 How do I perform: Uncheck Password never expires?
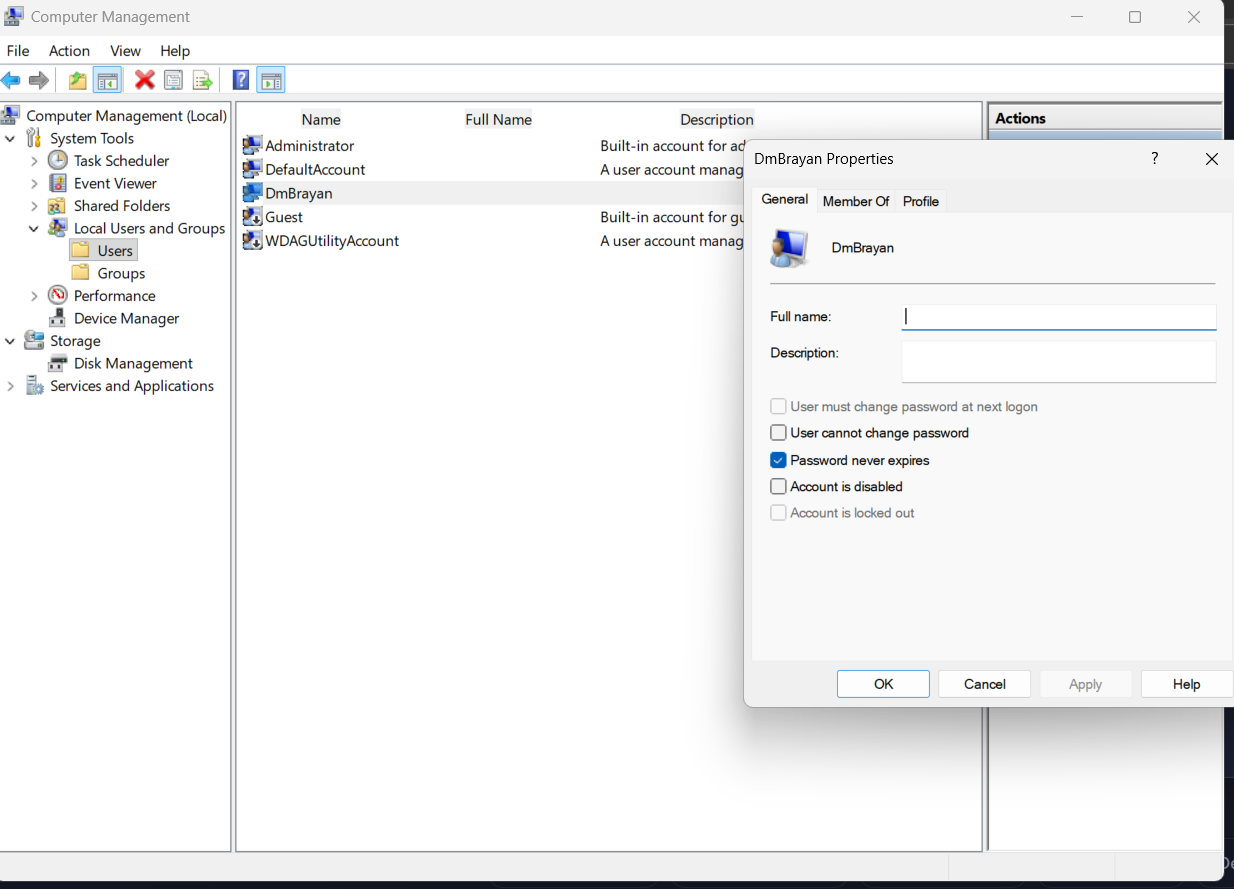(x=778, y=460)
